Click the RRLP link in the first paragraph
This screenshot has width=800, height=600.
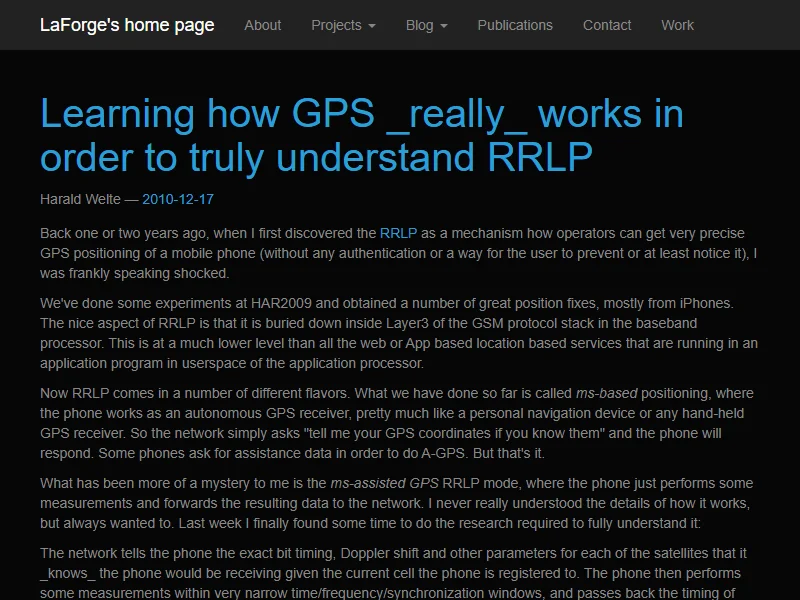point(398,233)
